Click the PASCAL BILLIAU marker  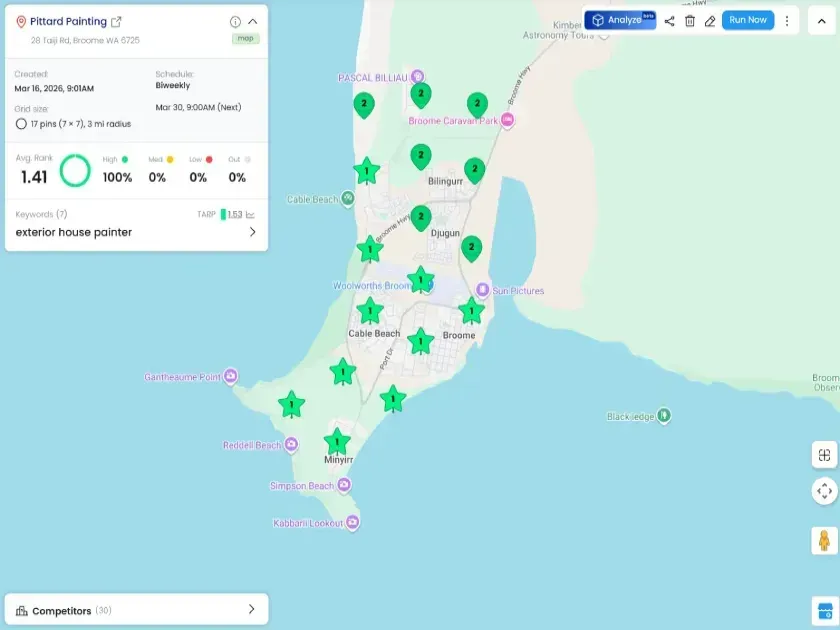tap(417, 77)
